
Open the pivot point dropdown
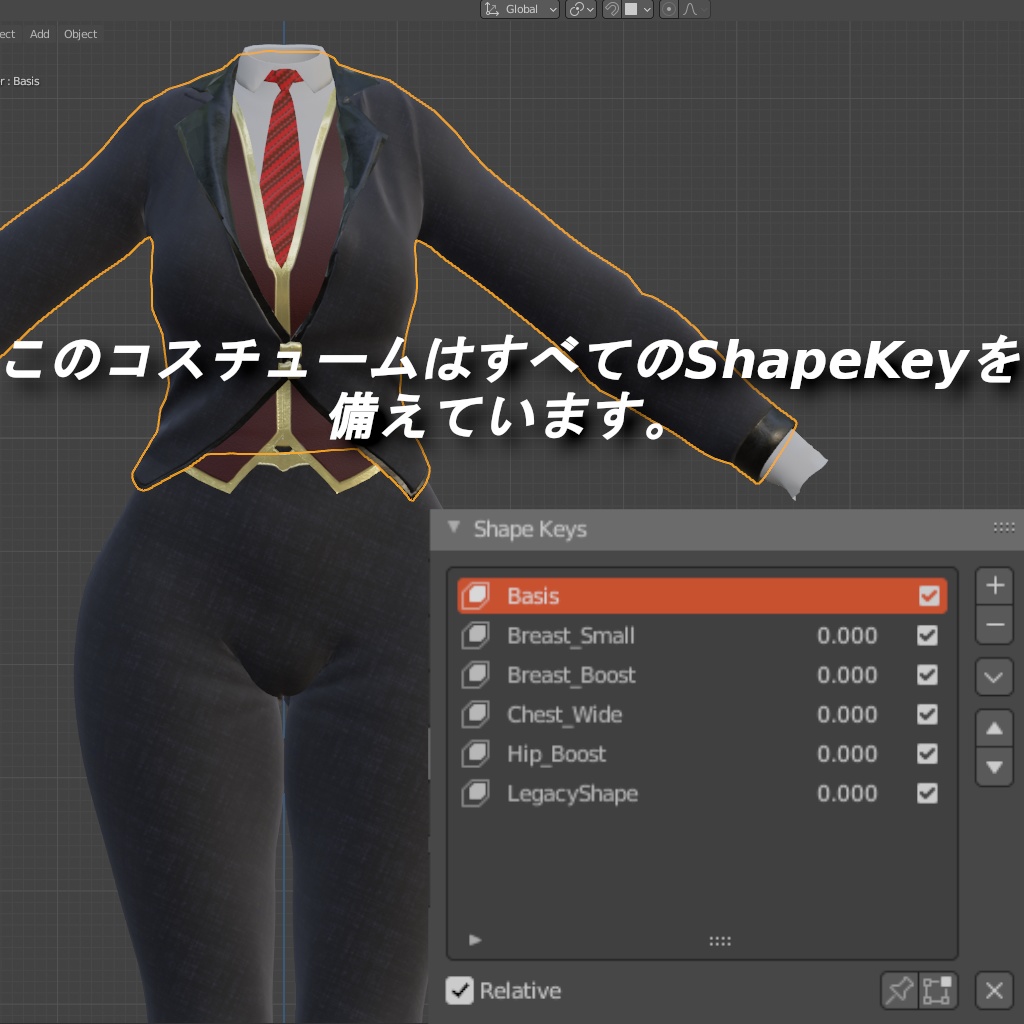581,9
